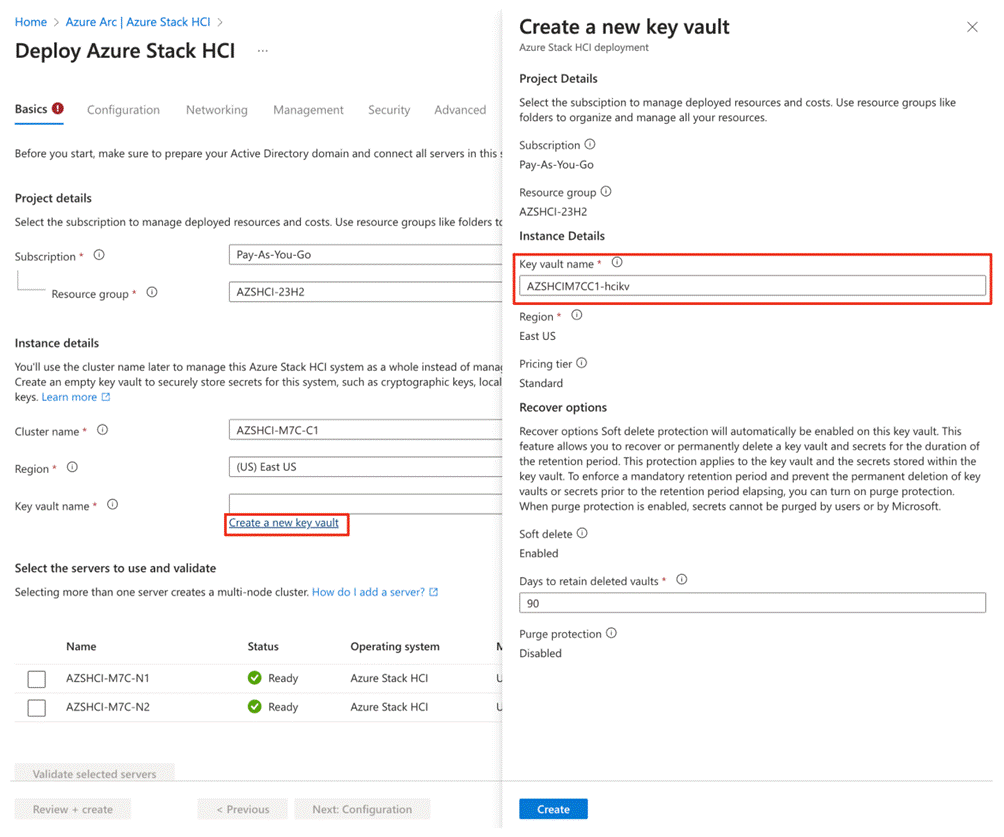Viewport: 1004px width, 837px height.
Task: Click the Create a new key vault link
Action: coord(284,523)
